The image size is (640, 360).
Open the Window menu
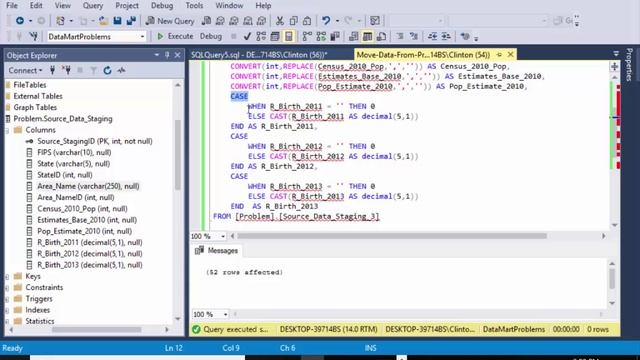[229, 6]
